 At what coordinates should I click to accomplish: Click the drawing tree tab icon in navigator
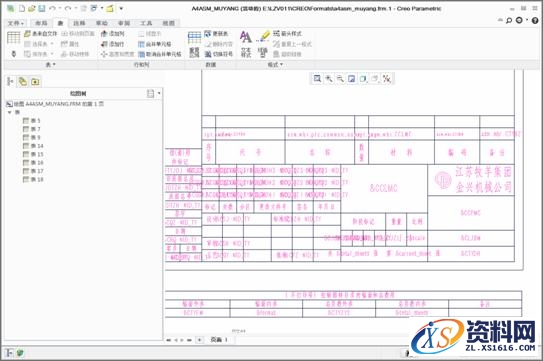[10, 81]
